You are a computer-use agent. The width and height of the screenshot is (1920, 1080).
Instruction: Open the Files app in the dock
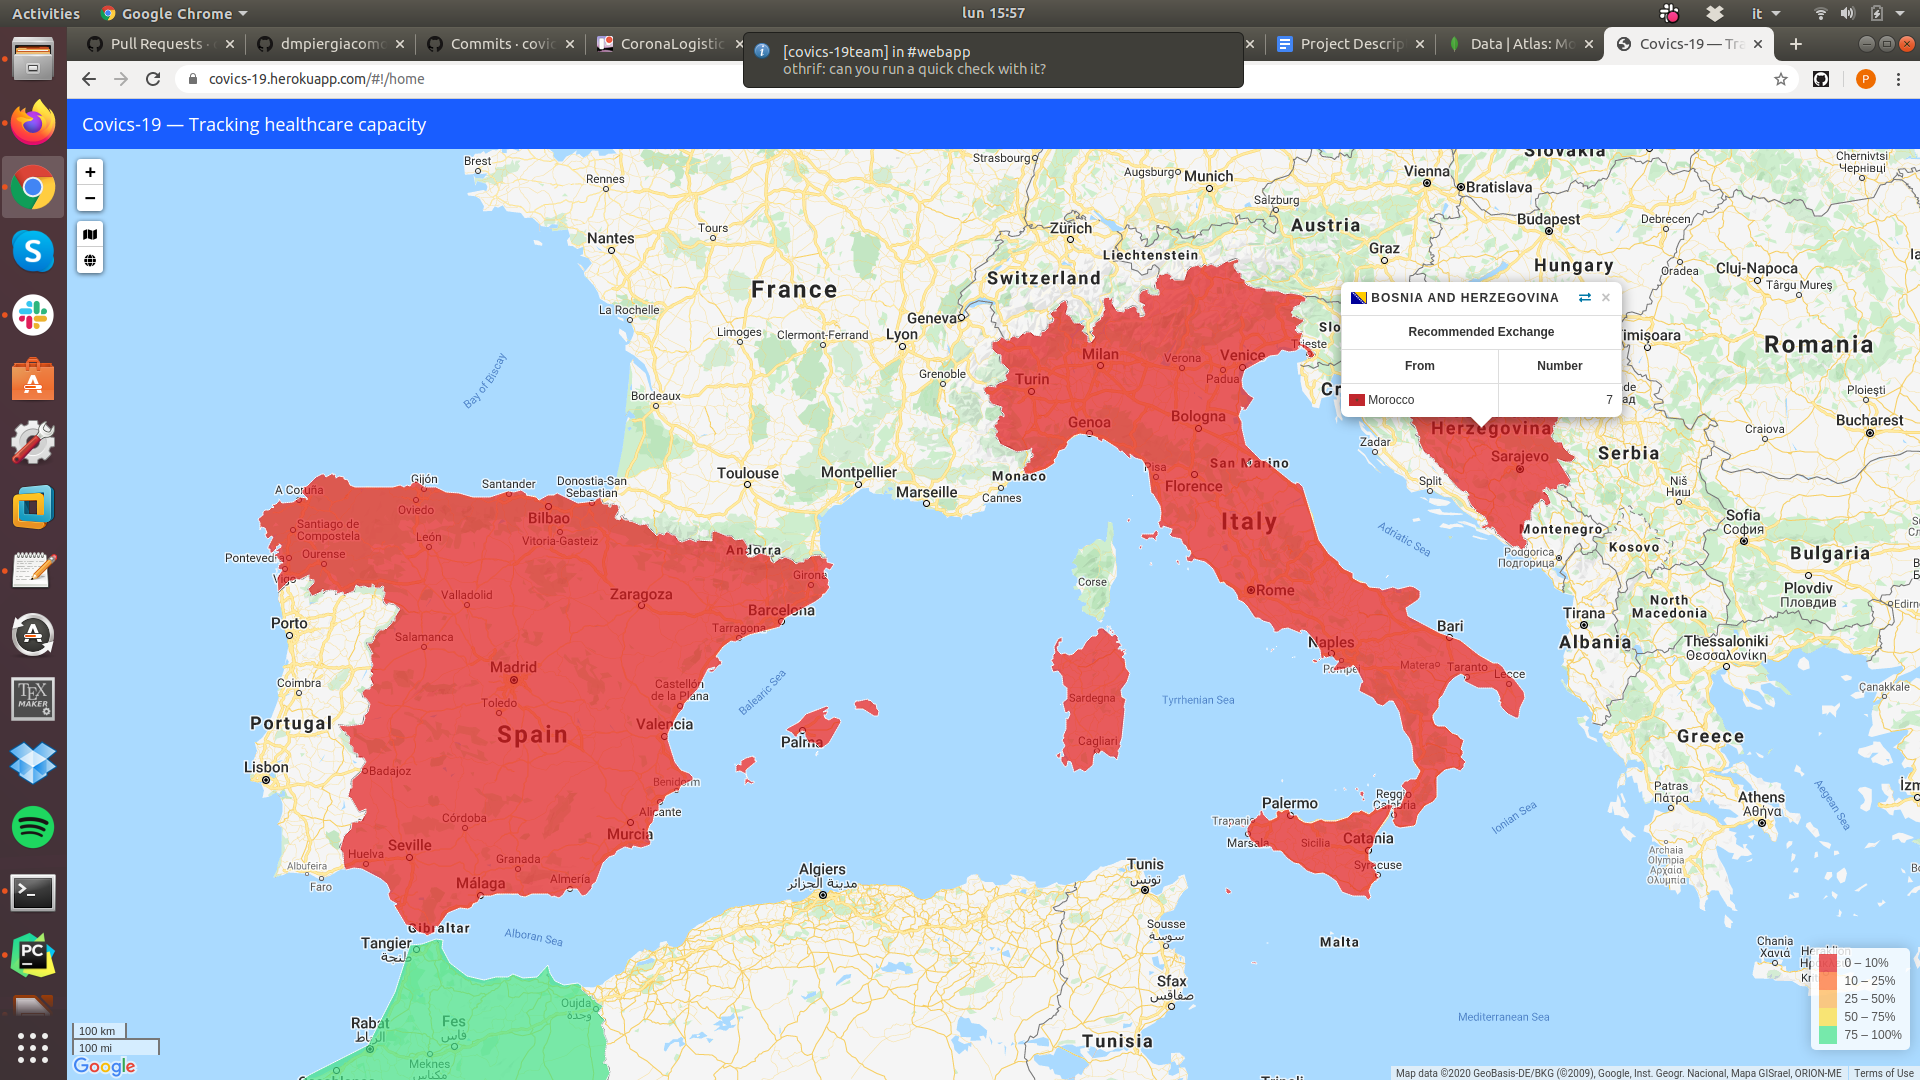pos(33,58)
